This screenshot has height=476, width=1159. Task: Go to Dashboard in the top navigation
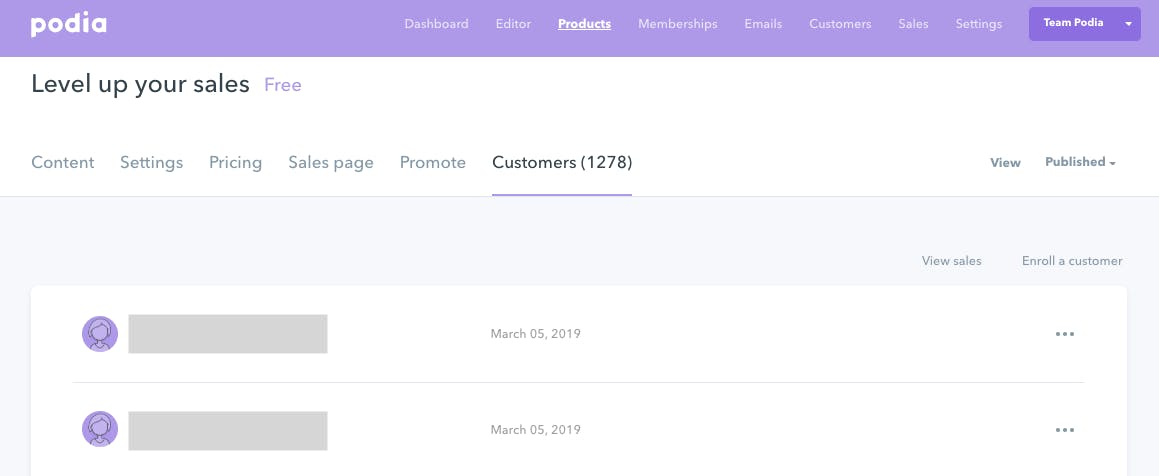coord(436,24)
